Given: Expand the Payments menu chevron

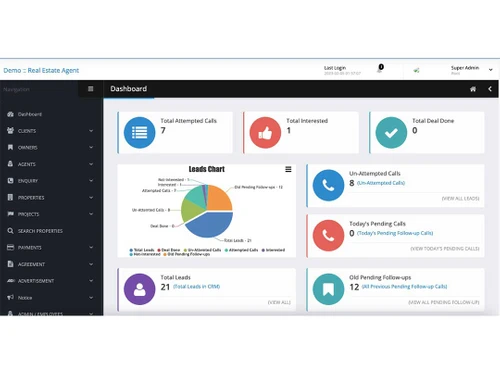Looking at the screenshot, I should 91,247.
